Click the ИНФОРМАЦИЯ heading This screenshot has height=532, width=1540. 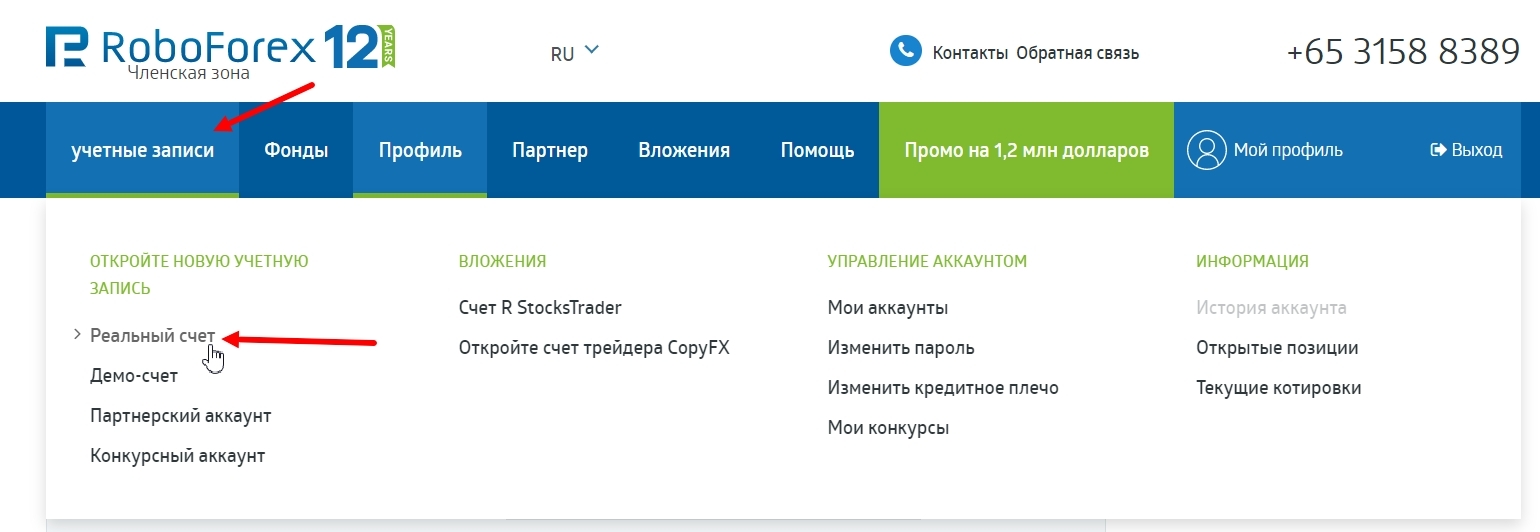click(1252, 261)
